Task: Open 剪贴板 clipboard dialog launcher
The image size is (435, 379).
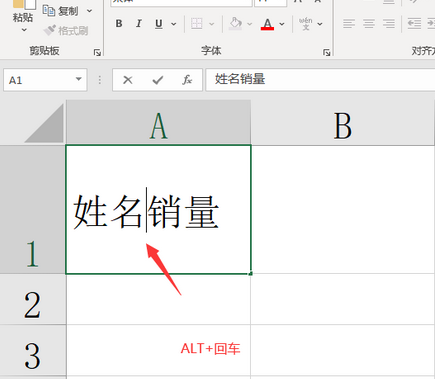Action: pyautogui.click(x=97, y=52)
